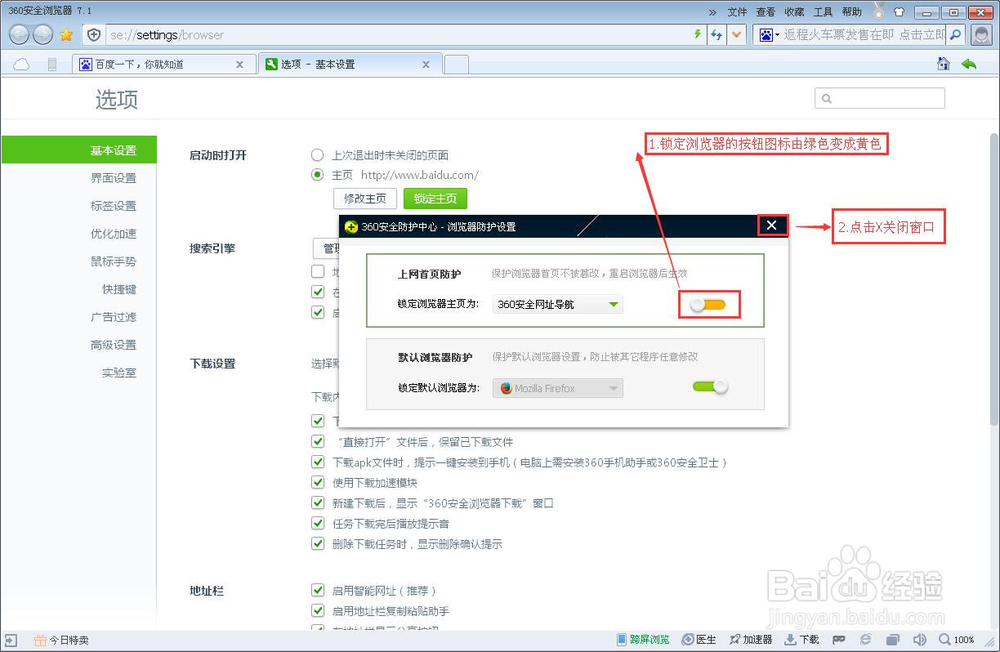
Task: Expand the hidden menu chevron in title bar
Action: [x=712, y=12]
